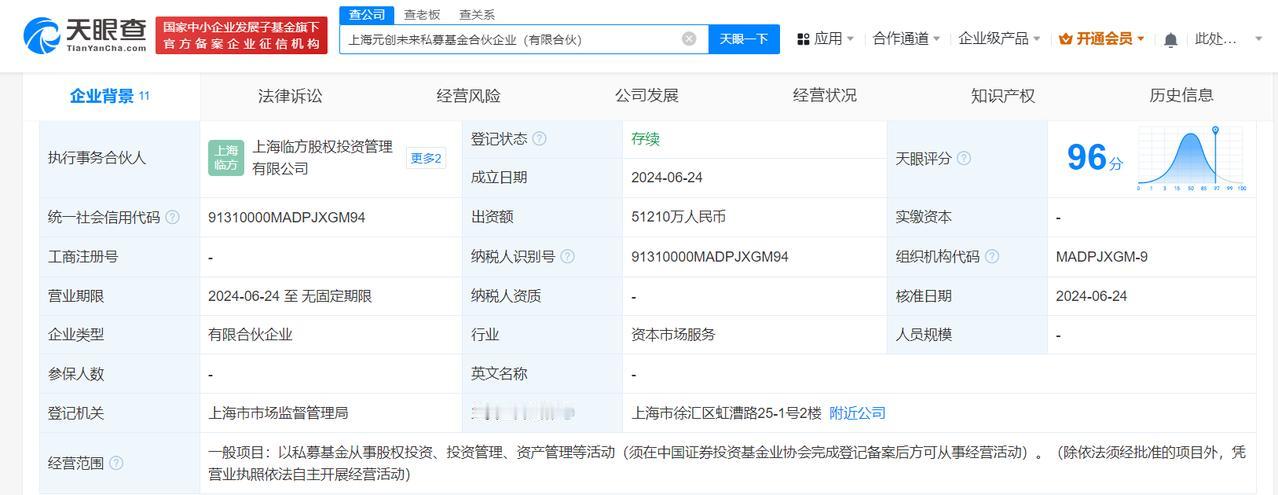Click the 应用 grid icon
Viewport: 1278px width, 495px height.
point(803,39)
